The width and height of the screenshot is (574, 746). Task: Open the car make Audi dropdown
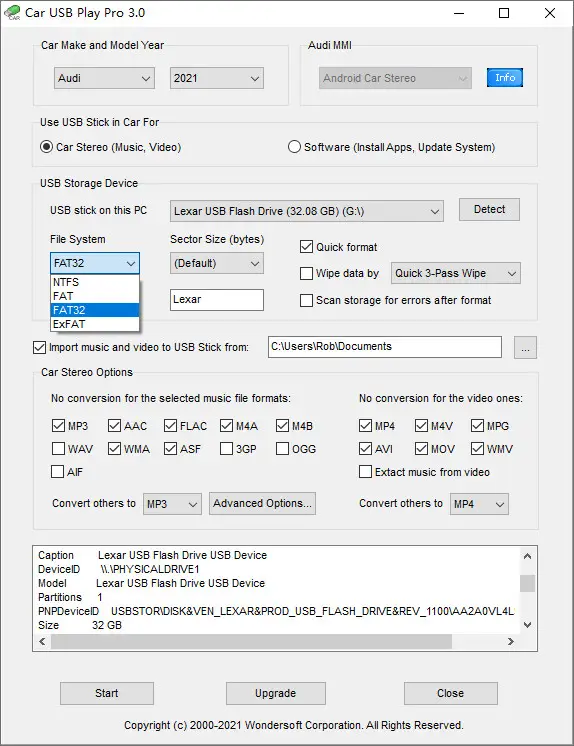(104, 79)
